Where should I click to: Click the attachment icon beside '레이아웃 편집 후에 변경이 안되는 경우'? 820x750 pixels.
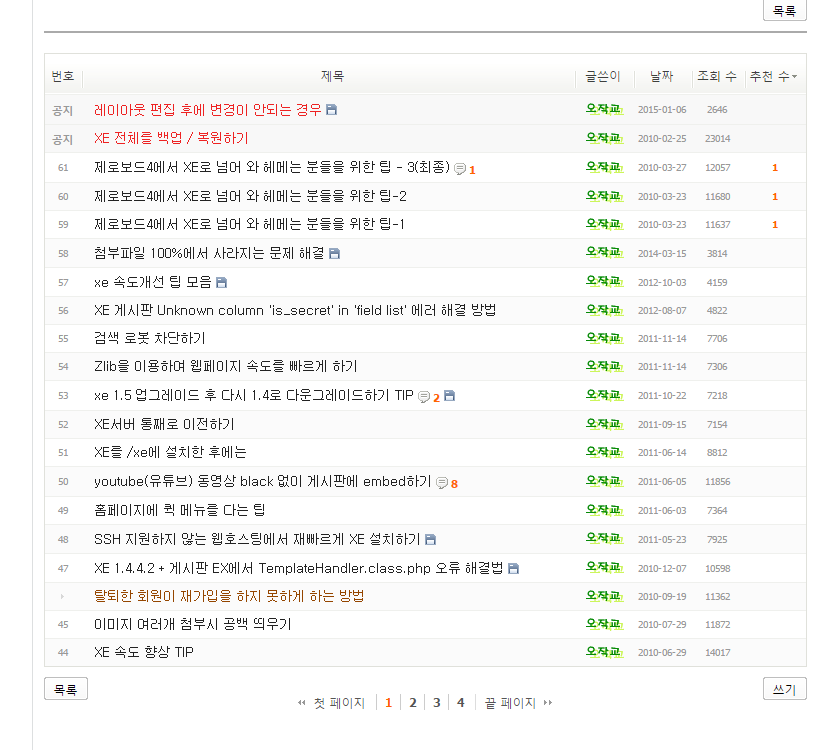(x=331, y=110)
